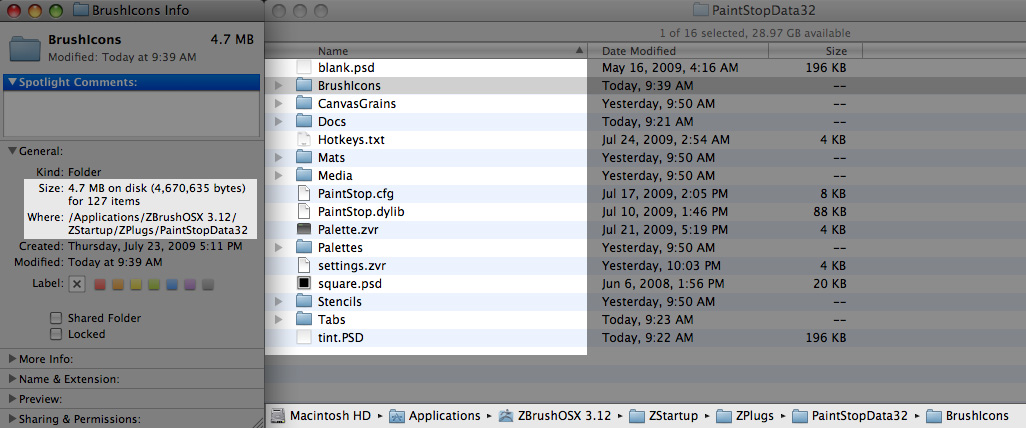This screenshot has height=428, width=1026.
Task: Select the Hotkeys.txt document icon
Action: [304, 139]
